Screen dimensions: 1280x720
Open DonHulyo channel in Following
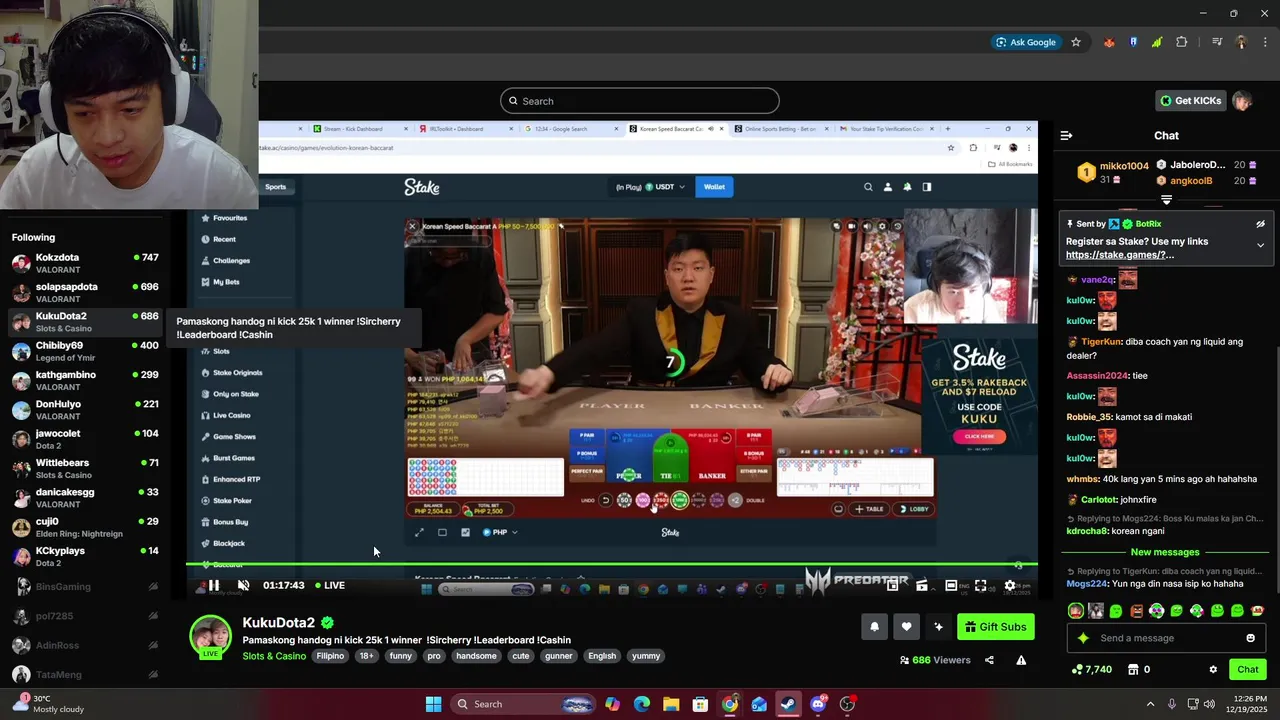point(85,410)
